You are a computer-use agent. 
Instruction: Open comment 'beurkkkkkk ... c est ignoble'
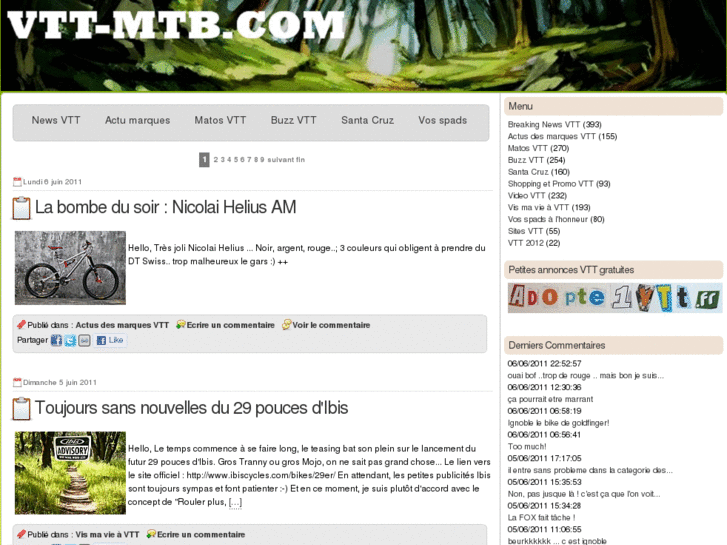tap(557, 541)
